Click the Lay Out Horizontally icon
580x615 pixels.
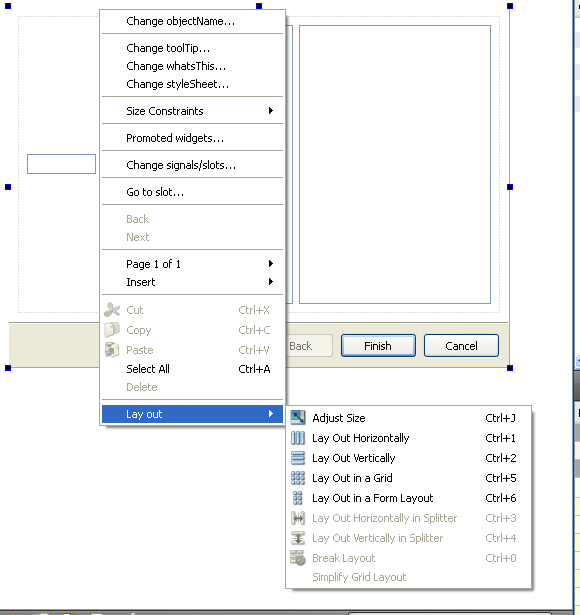click(x=298, y=438)
